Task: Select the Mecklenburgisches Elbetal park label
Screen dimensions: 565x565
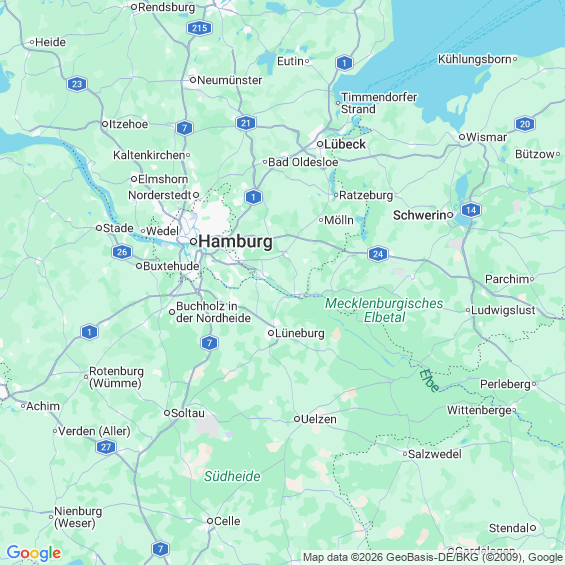Action: 384,310
